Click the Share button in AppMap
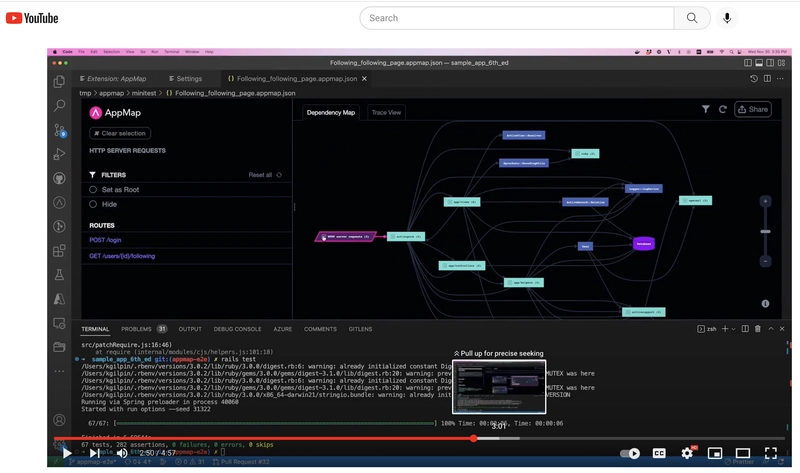The height and width of the screenshot is (473, 800). point(753,109)
